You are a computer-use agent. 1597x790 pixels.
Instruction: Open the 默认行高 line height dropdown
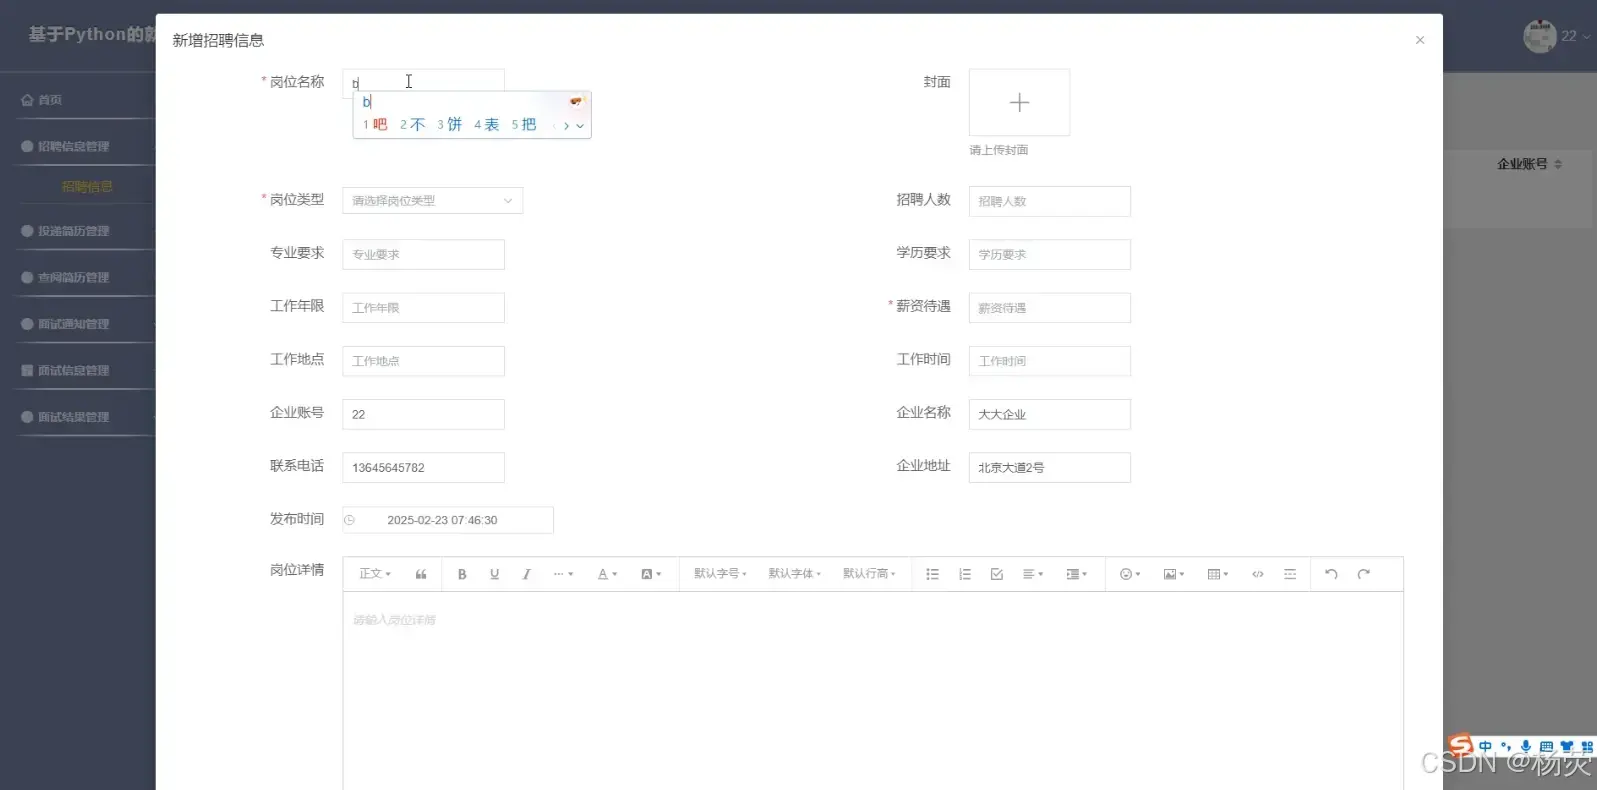coord(869,574)
